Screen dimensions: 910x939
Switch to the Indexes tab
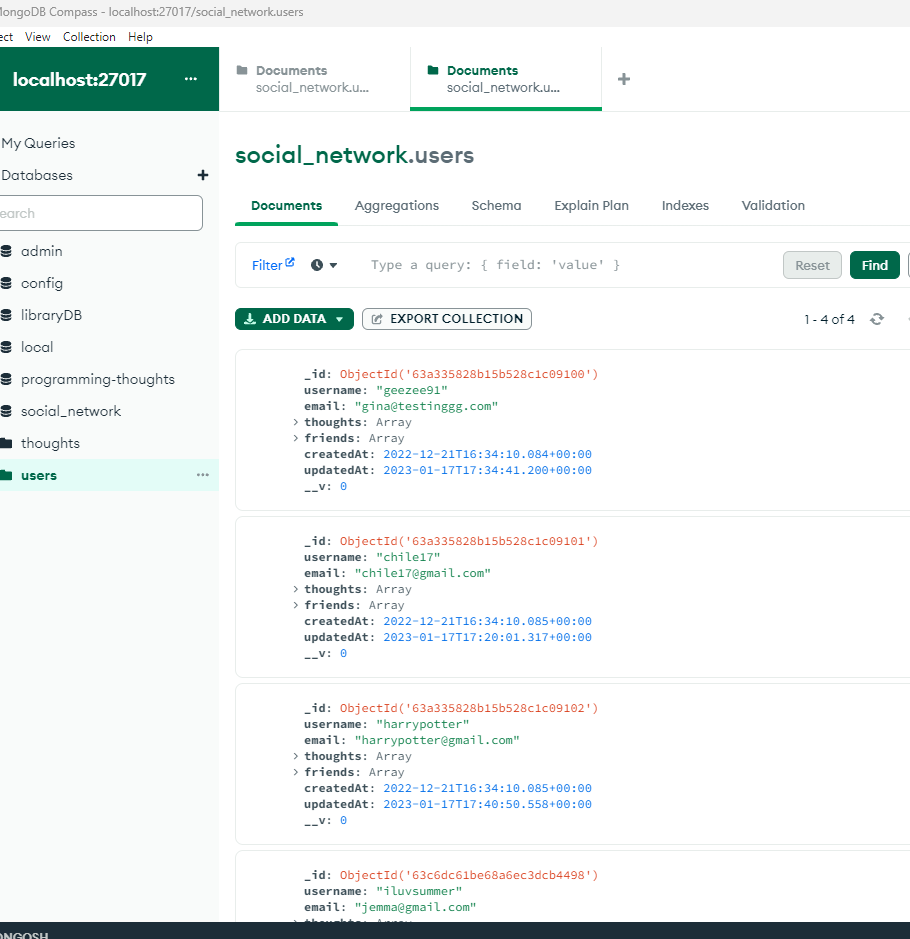(685, 205)
